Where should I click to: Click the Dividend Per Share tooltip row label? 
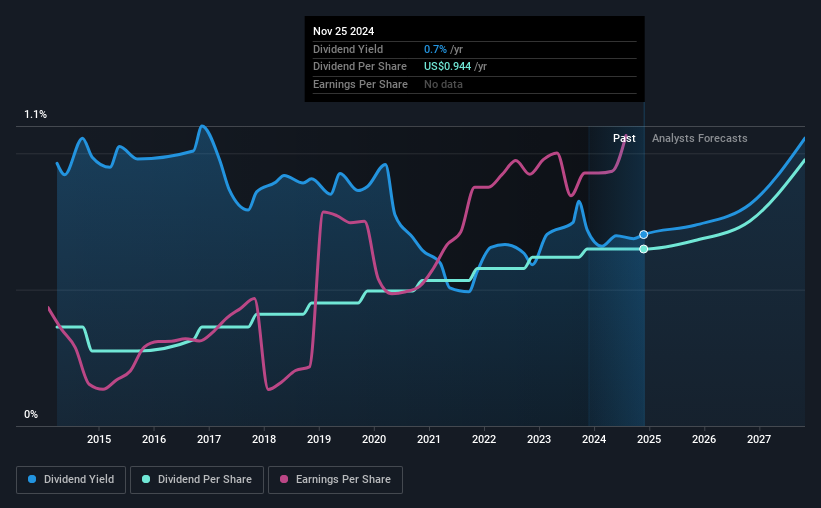pyautogui.click(x=360, y=67)
